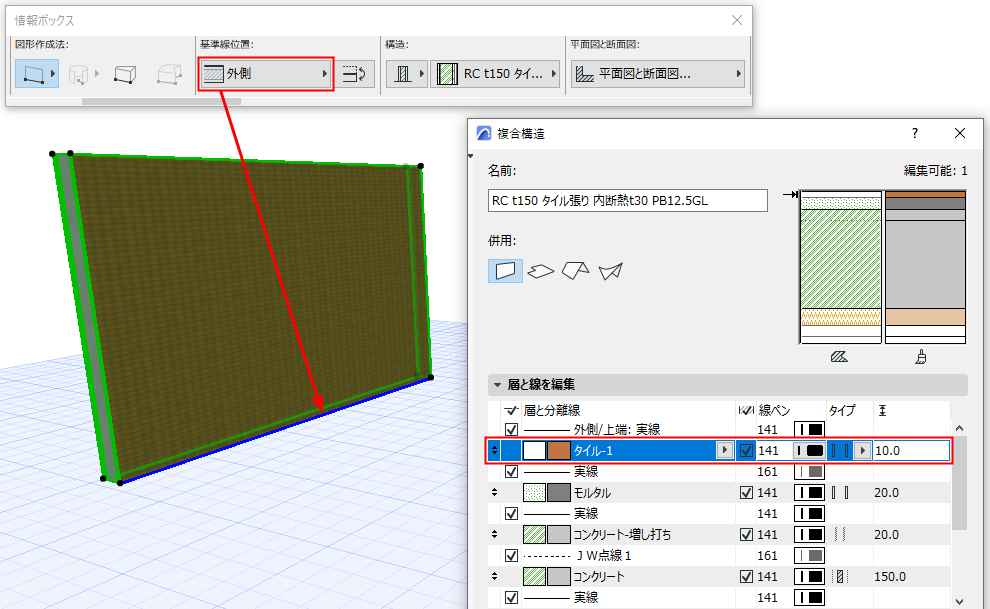Select the コンクリート-増し打ち layer row

point(720,535)
